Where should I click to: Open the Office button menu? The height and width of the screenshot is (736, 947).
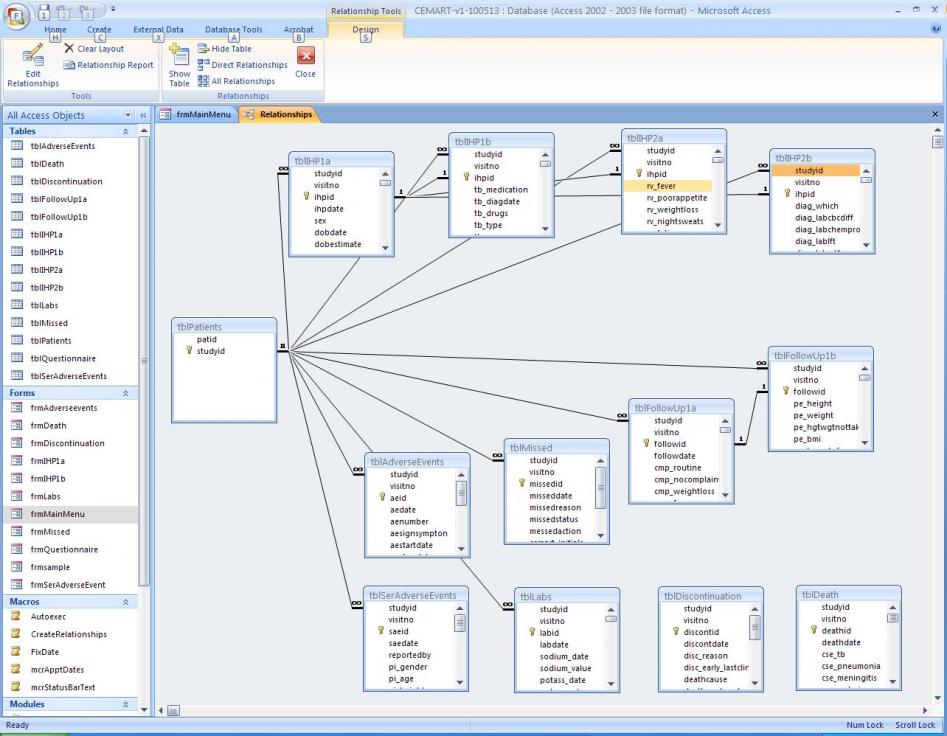pos(16,16)
